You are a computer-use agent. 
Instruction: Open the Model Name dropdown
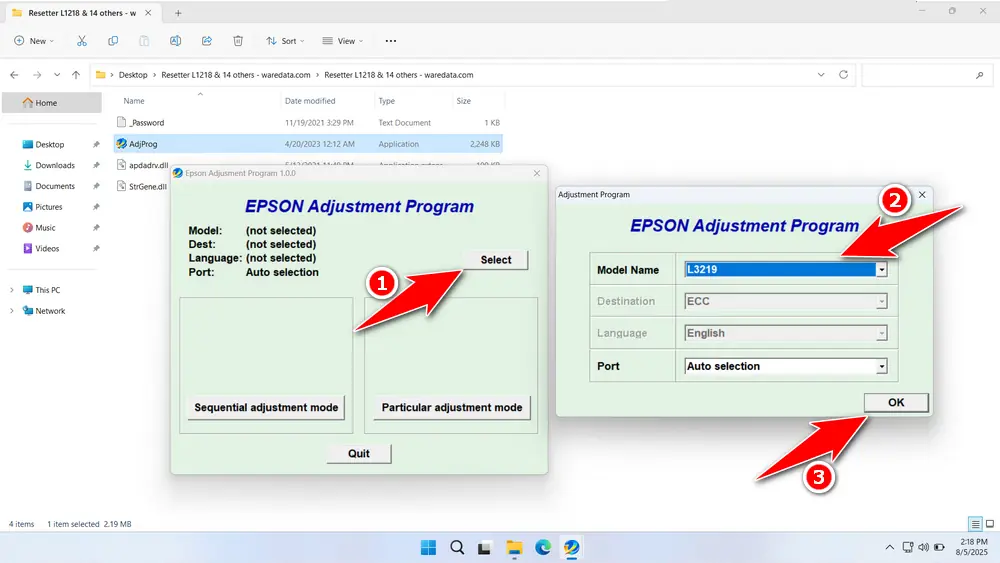[x=881, y=270]
